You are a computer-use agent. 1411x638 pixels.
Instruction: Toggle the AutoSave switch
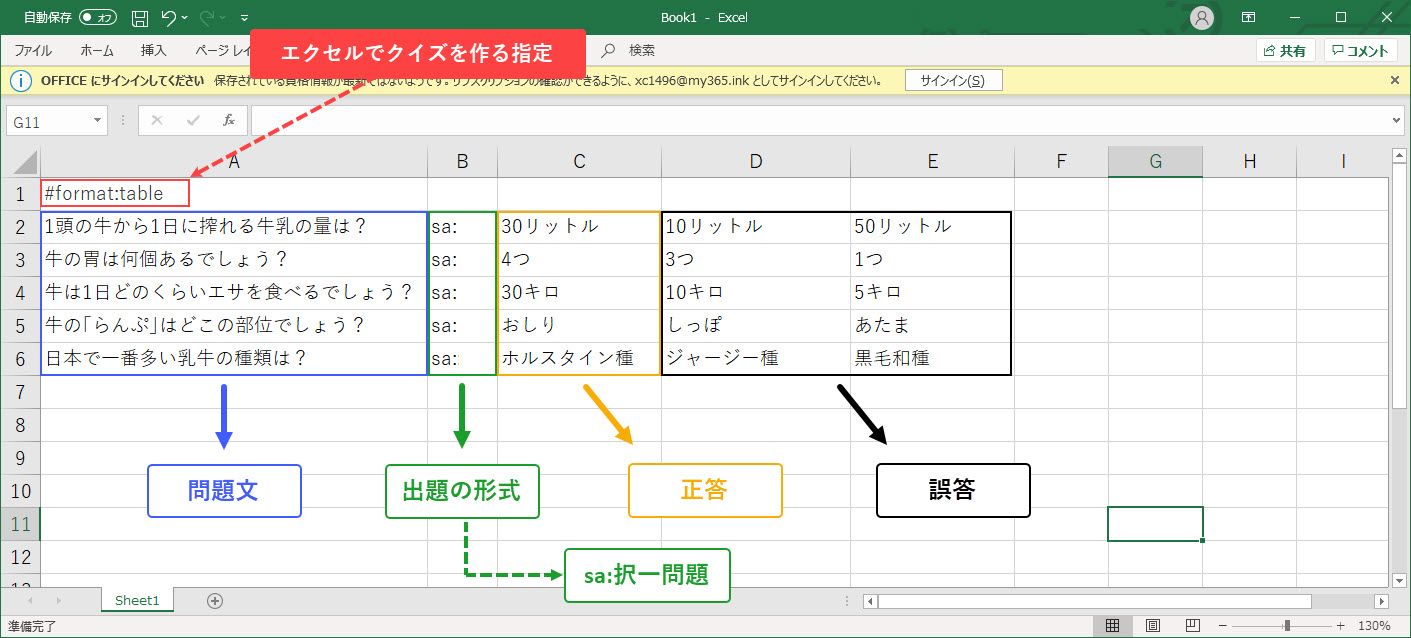[97, 18]
